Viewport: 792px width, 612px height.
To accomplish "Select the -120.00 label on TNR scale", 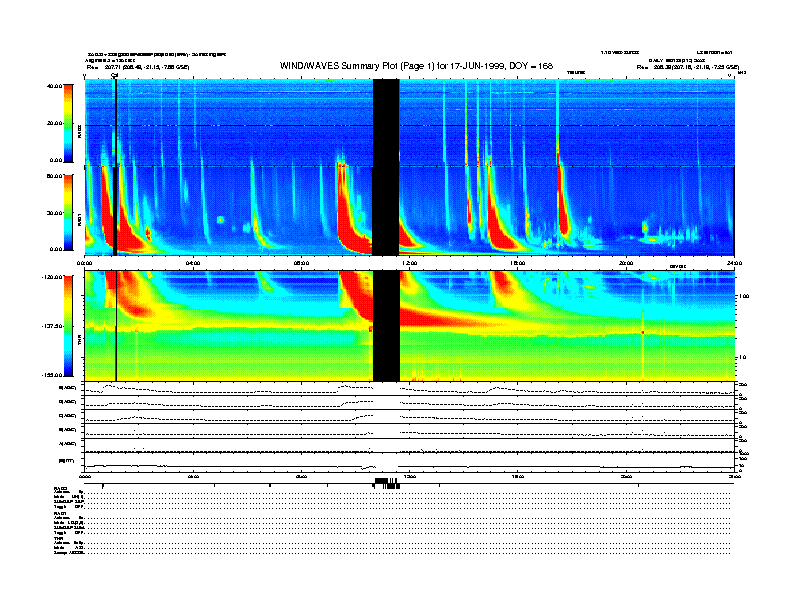I will [52, 277].
